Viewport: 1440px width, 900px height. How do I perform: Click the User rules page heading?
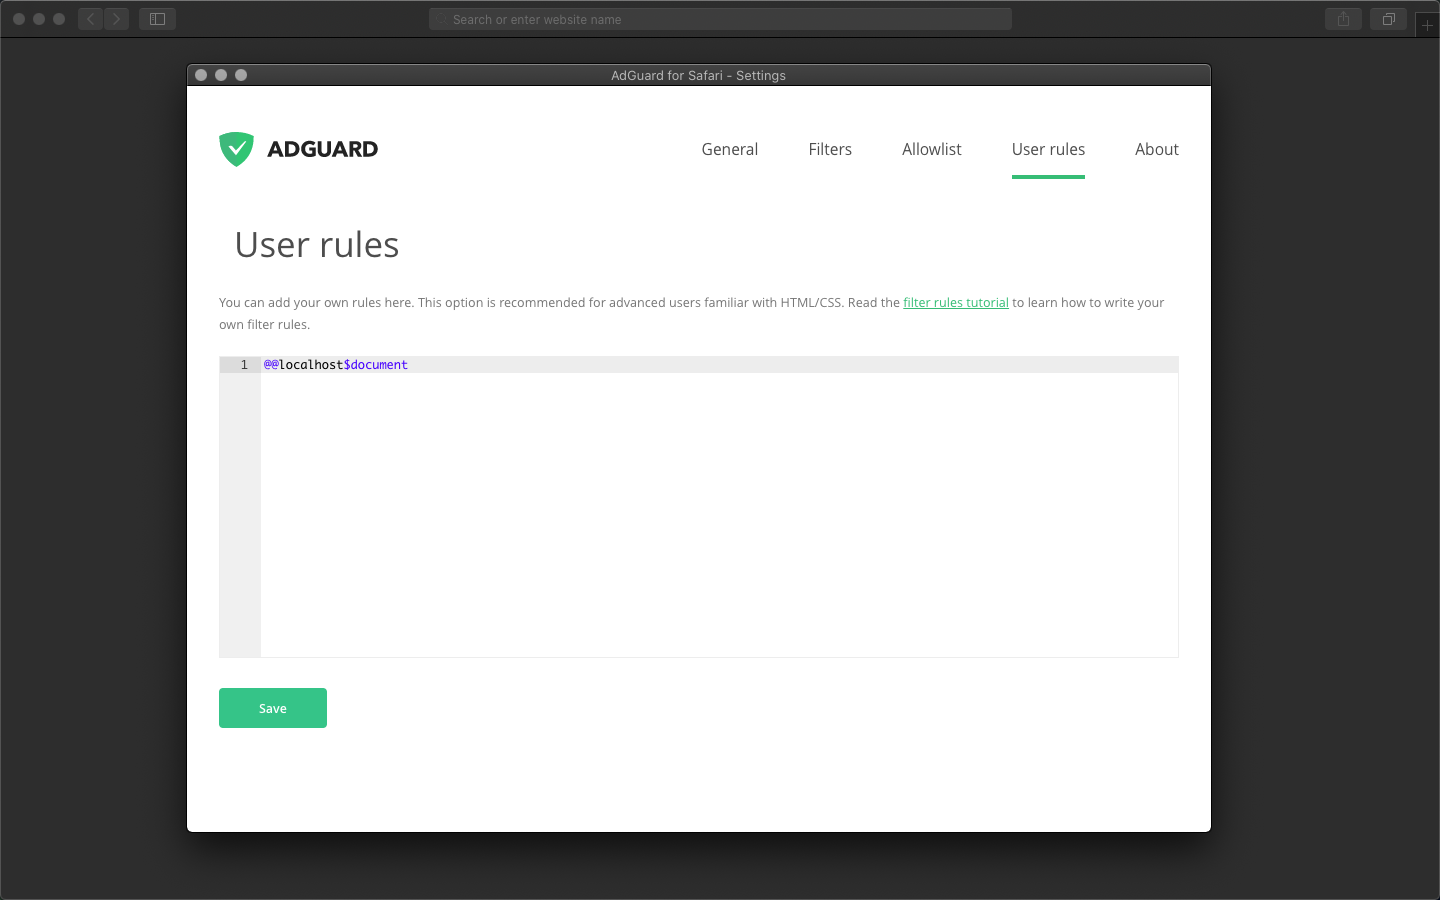coord(316,244)
